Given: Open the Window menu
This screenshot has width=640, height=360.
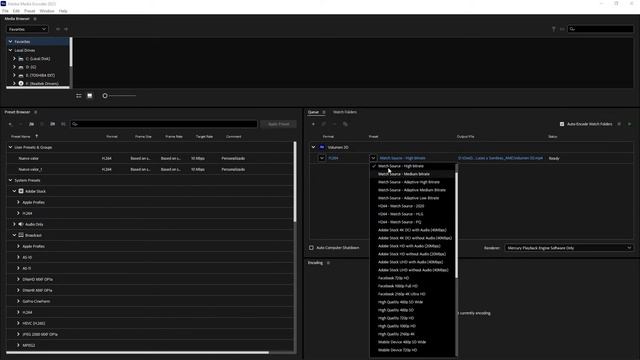Looking at the screenshot, I should pyautogui.click(x=47, y=11).
